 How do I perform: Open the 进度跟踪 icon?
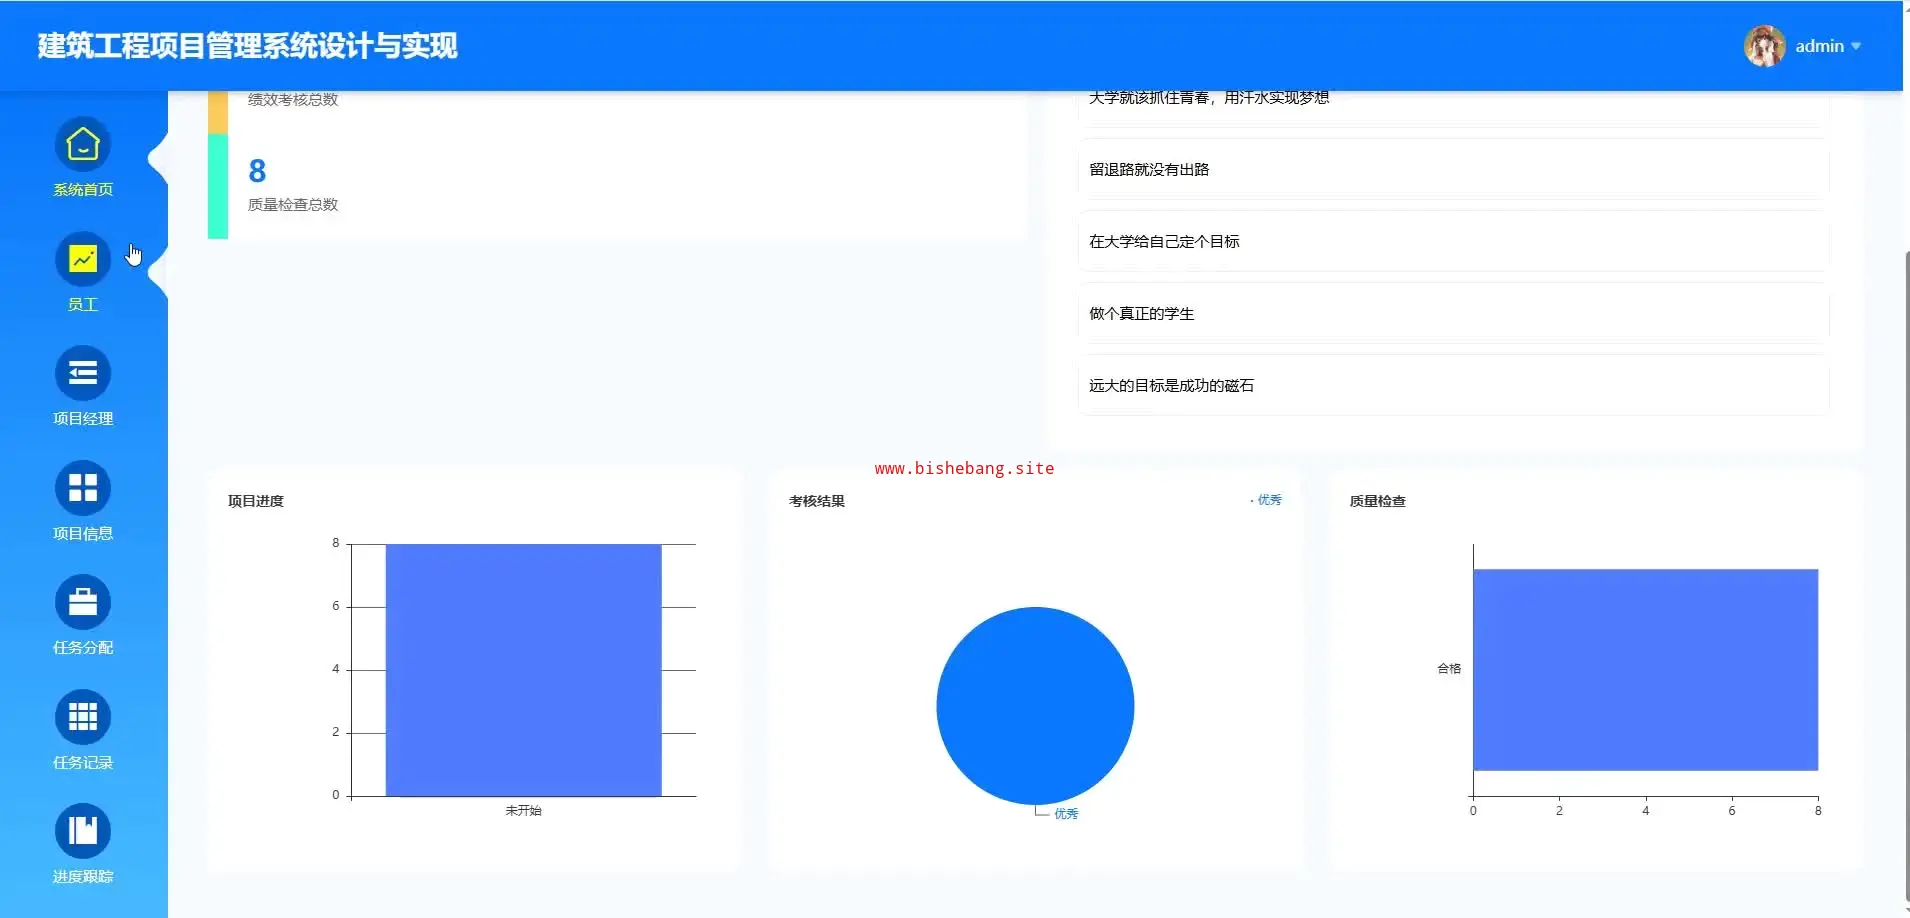pyautogui.click(x=83, y=831)
